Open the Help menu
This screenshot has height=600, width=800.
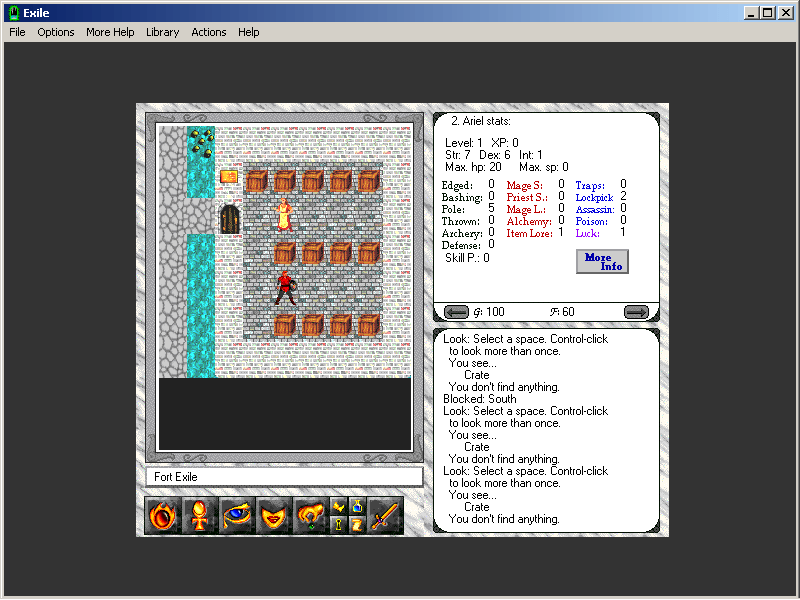pyautogui.click(x=248, y=32)
